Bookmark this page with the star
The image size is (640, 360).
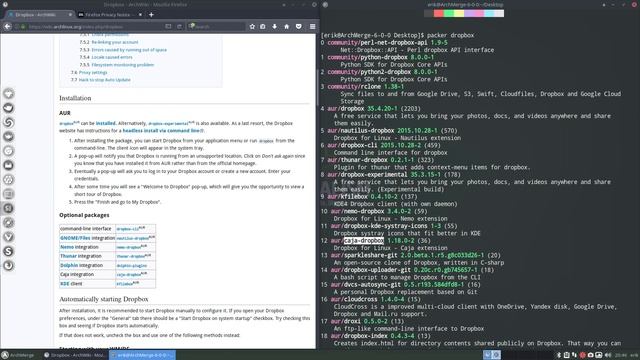click(x=252, y=27)
